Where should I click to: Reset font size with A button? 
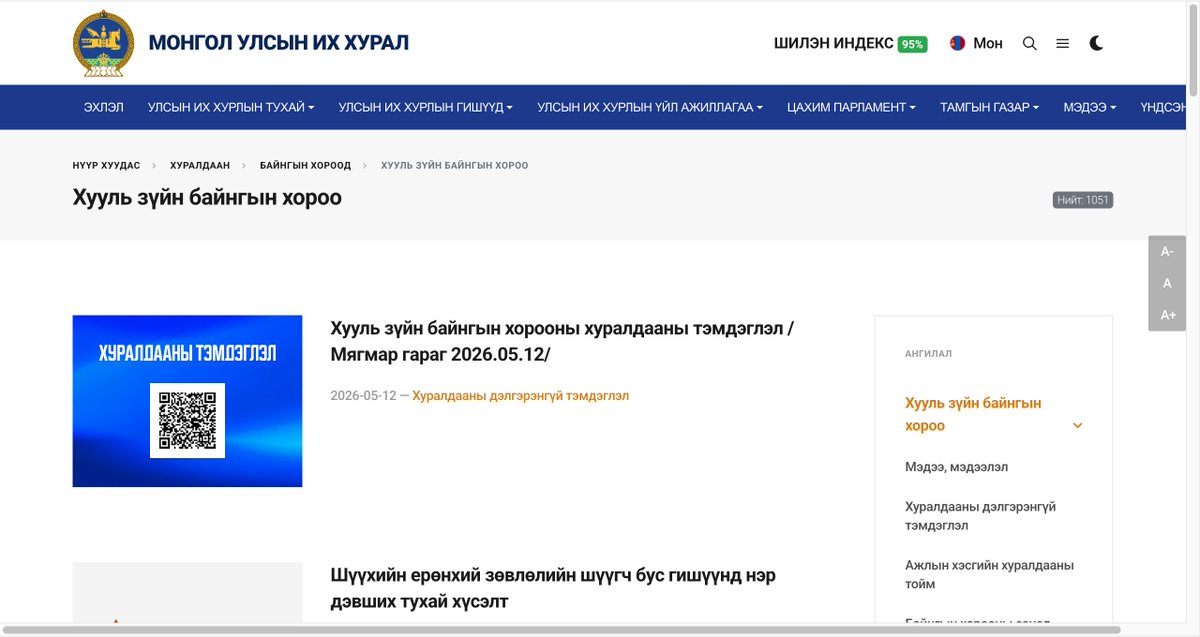pos(1167,284)
